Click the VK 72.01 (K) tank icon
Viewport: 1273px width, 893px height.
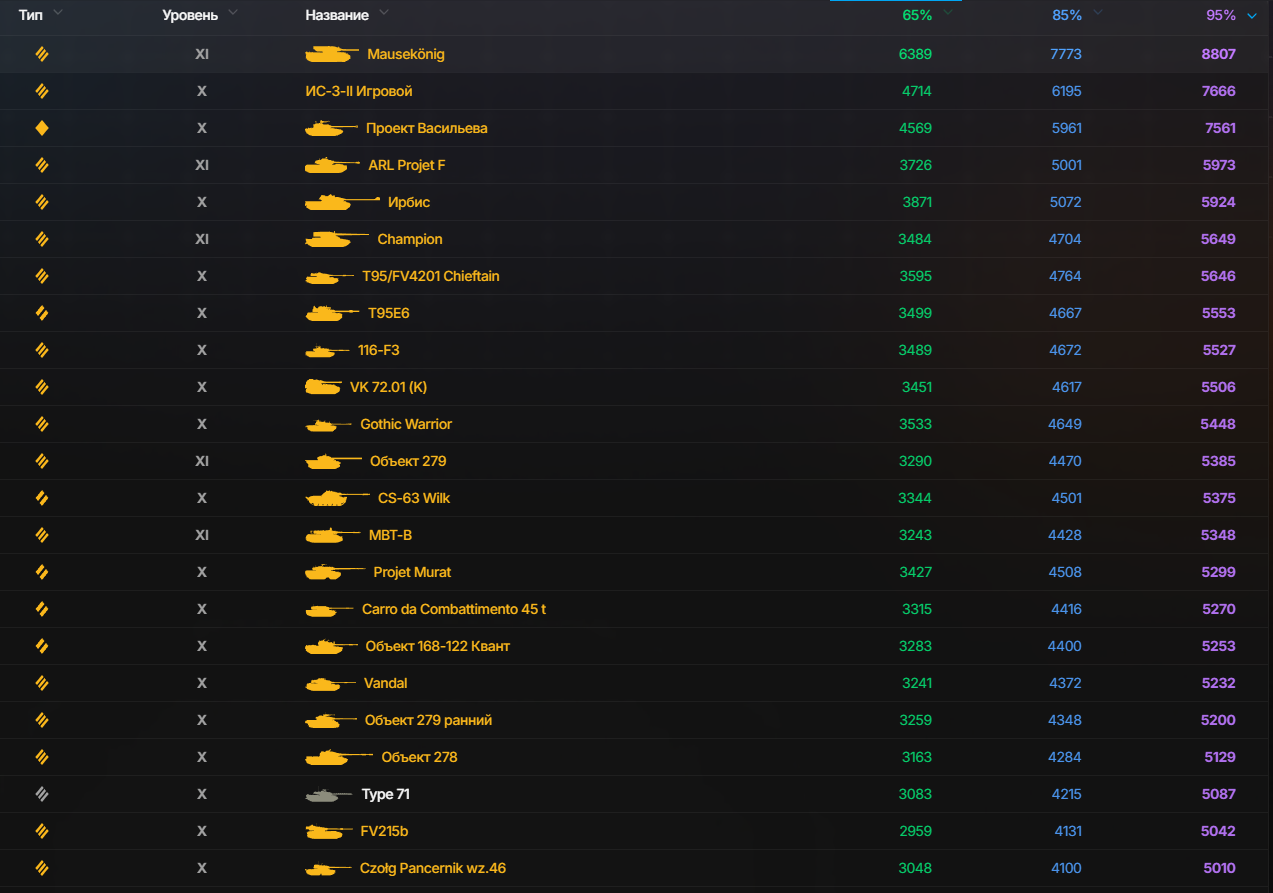(323, 387)
